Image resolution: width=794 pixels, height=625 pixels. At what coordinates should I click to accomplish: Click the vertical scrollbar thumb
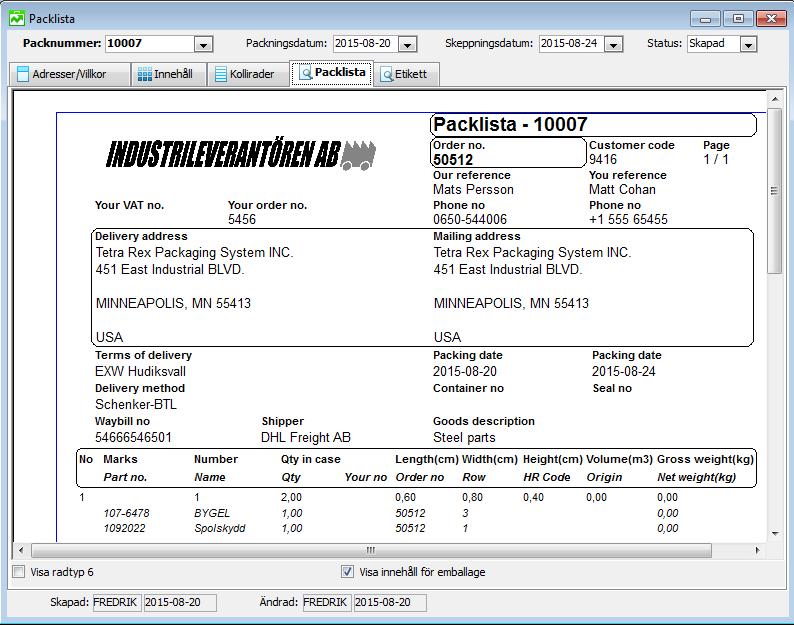pos(775,190)
